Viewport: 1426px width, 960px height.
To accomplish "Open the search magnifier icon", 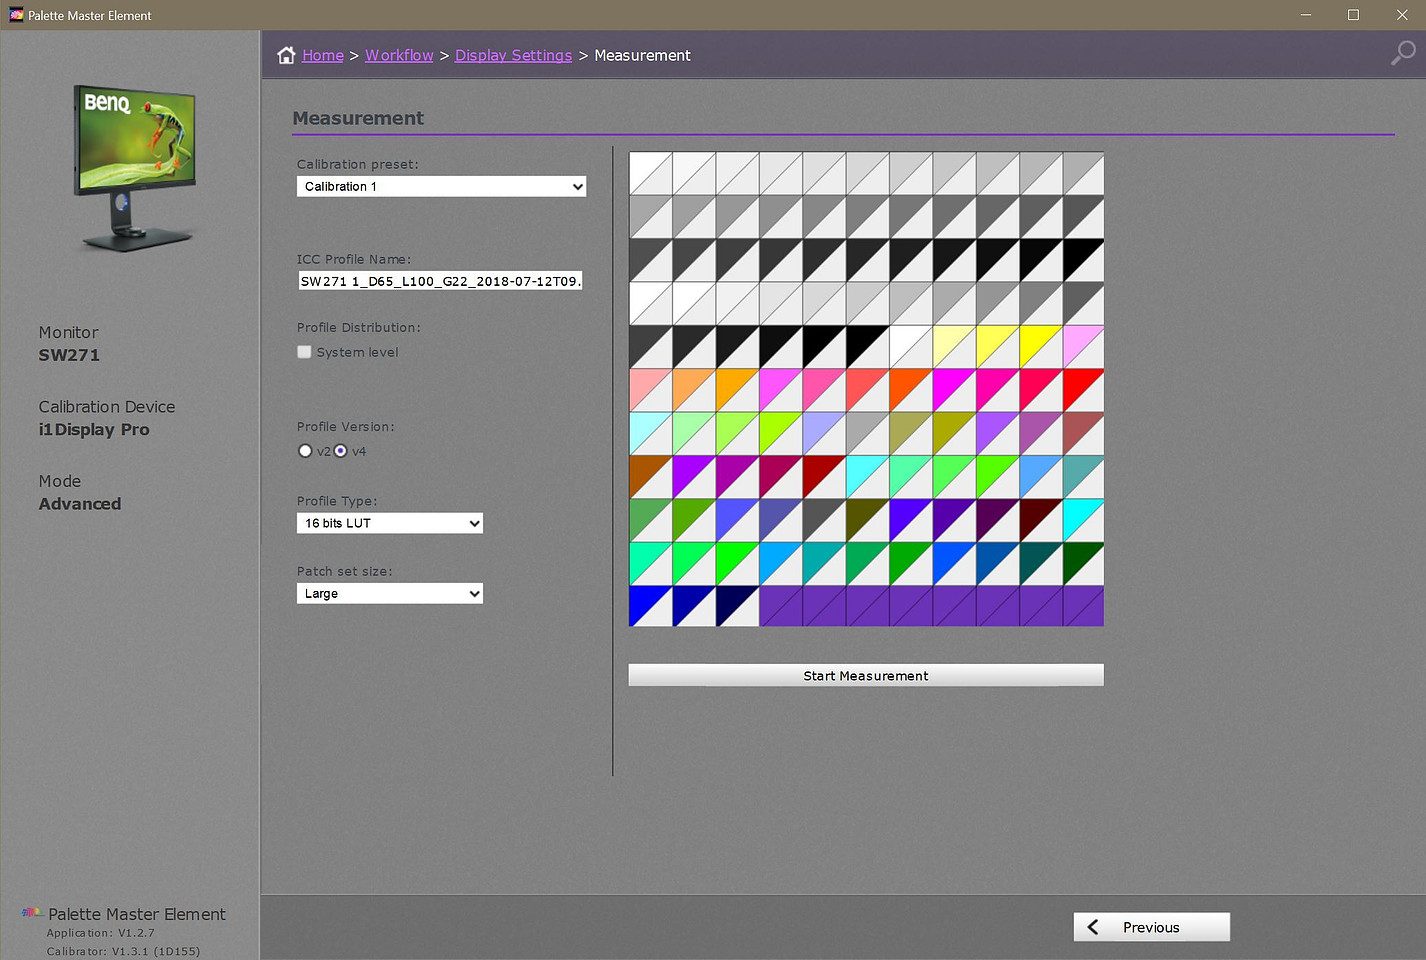I will pyautogui.click(x=1403, y=53).
